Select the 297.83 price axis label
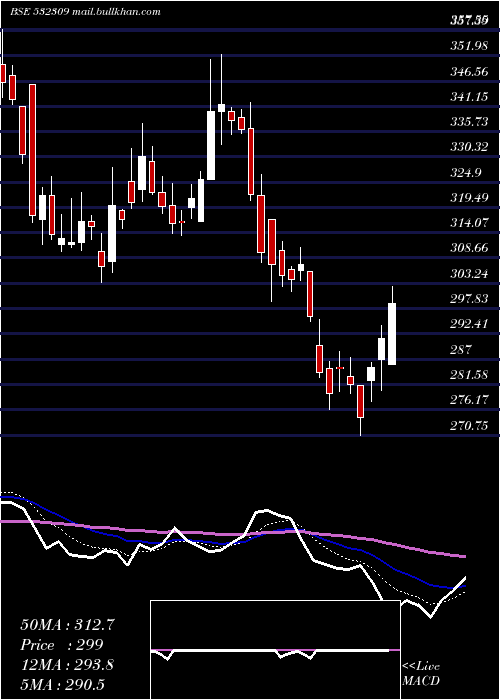This screenshot has width=500, height=700. (469, 299)
